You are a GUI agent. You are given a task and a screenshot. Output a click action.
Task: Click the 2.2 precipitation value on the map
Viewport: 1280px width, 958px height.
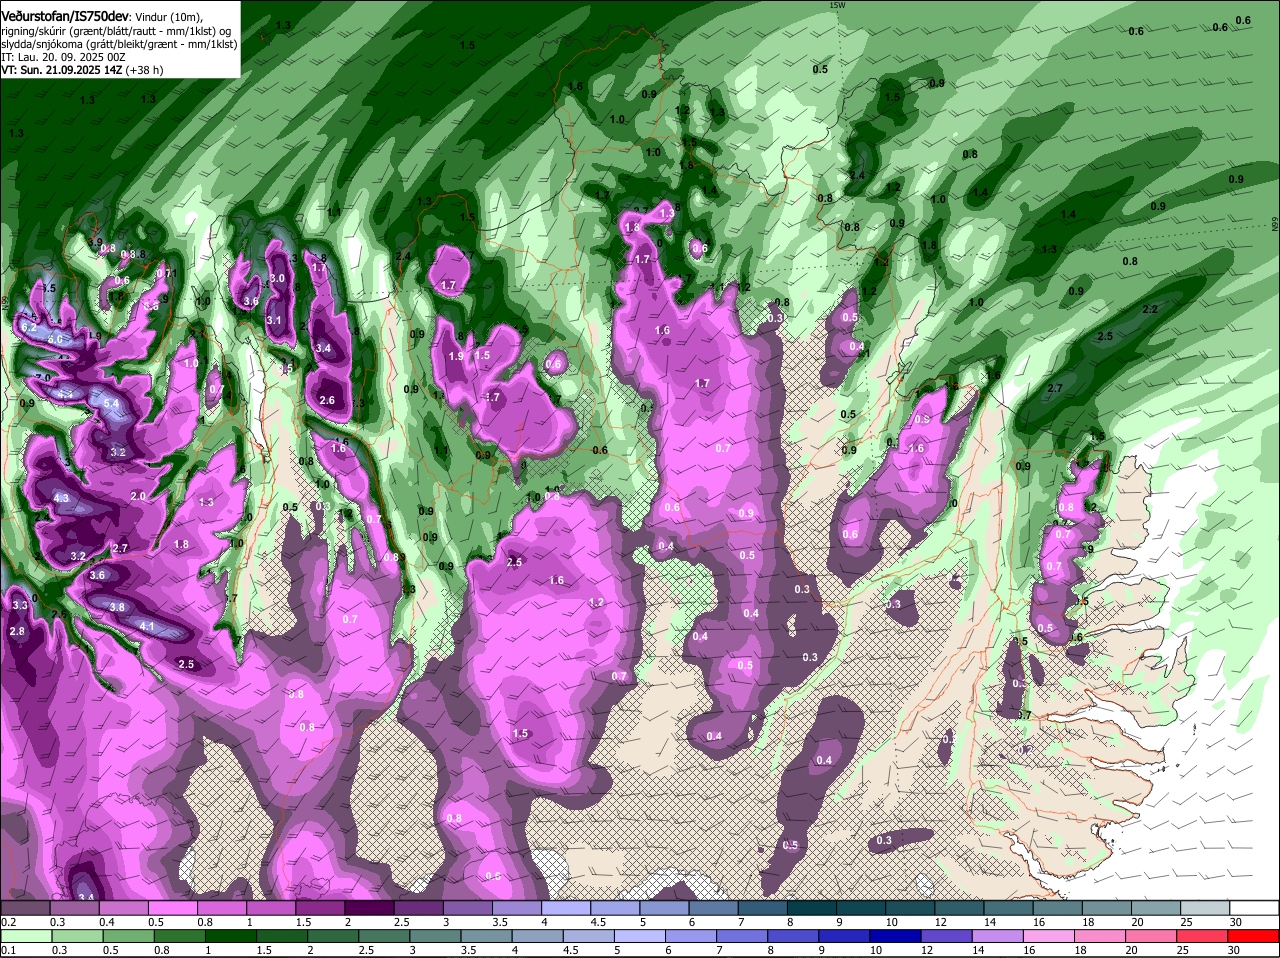click(1150, 309)
